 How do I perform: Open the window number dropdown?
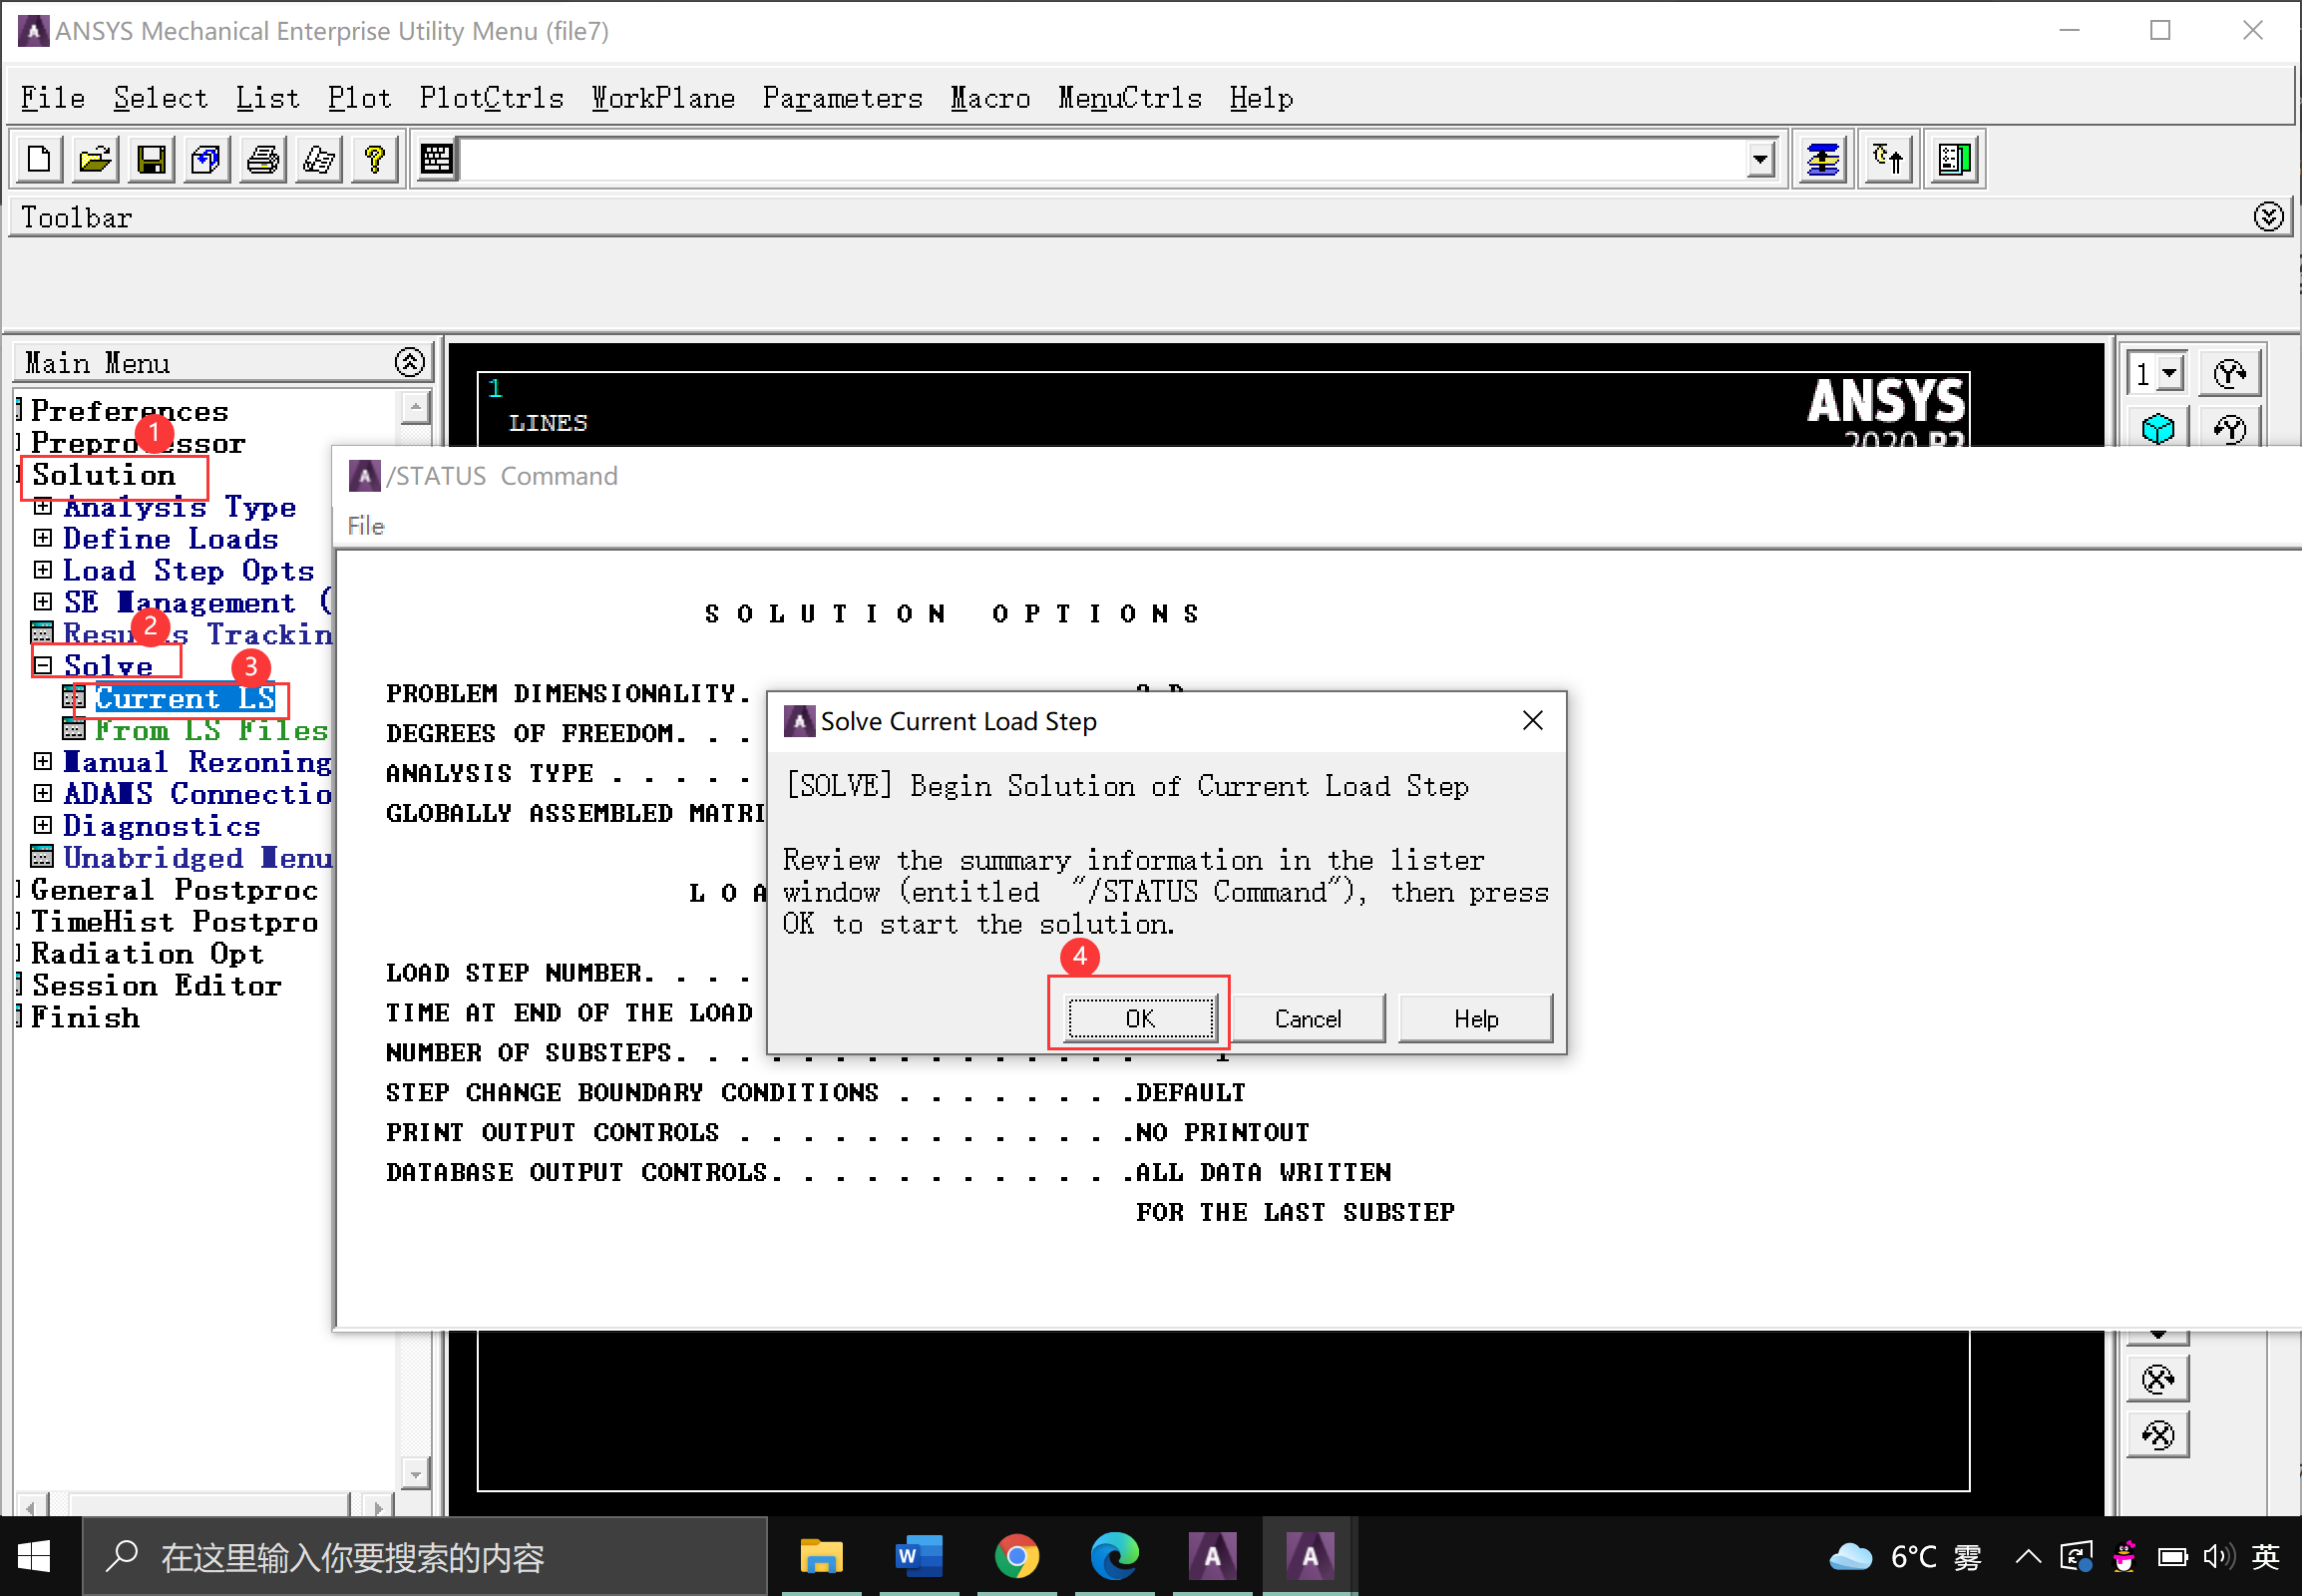point(2169,374)
